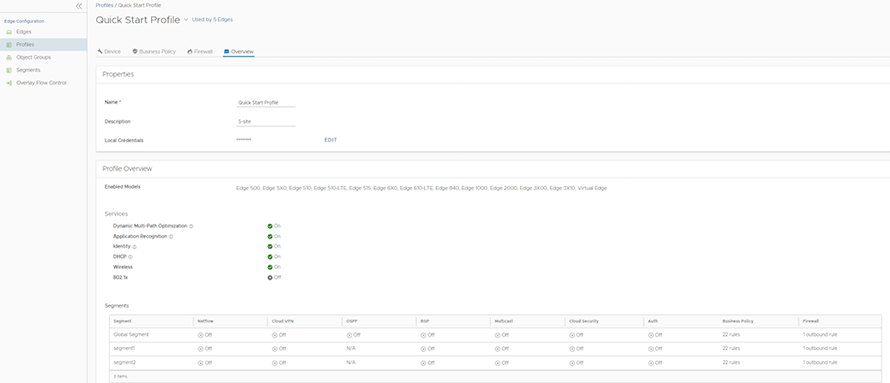Viewport: 890px width, 383px height.
Task: Click BGP Off icon in segment1 row
Action: [x=423, y=348]
